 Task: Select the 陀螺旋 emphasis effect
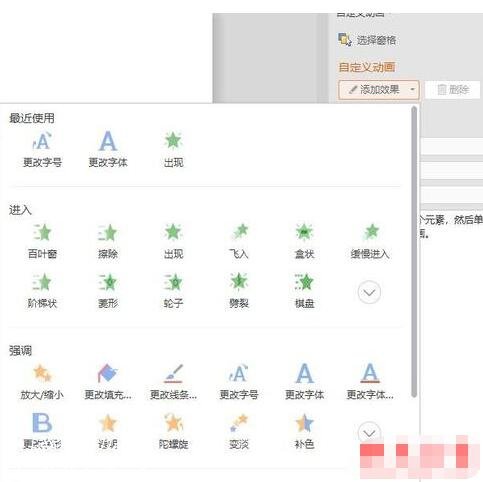(x=173, y=431)
